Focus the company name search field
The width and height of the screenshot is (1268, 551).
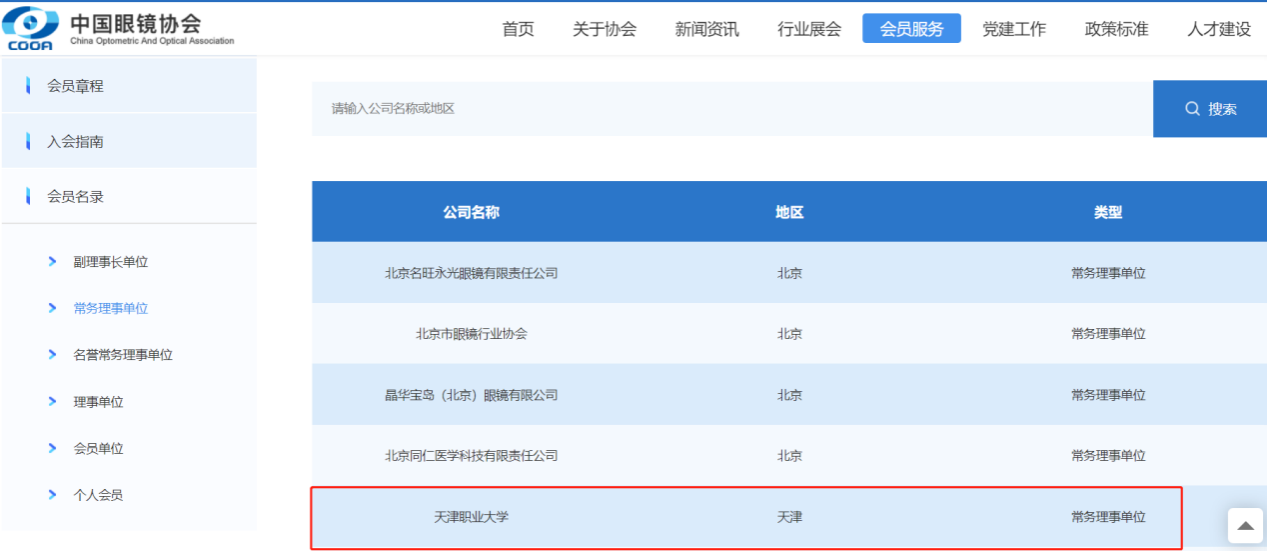click(730, 109)
